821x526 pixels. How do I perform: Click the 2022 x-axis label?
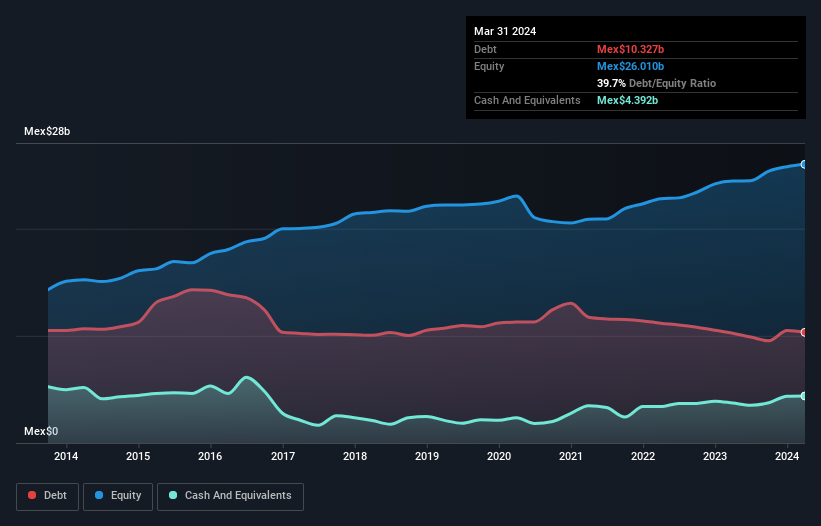click(x=643, y=457)
